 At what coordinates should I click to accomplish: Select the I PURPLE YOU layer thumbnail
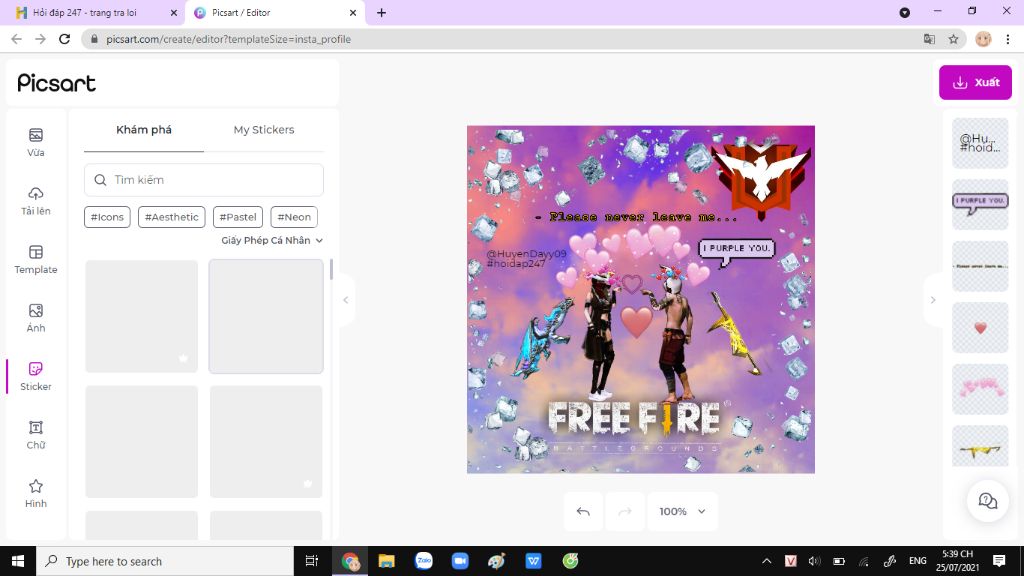tap(980, 204)
